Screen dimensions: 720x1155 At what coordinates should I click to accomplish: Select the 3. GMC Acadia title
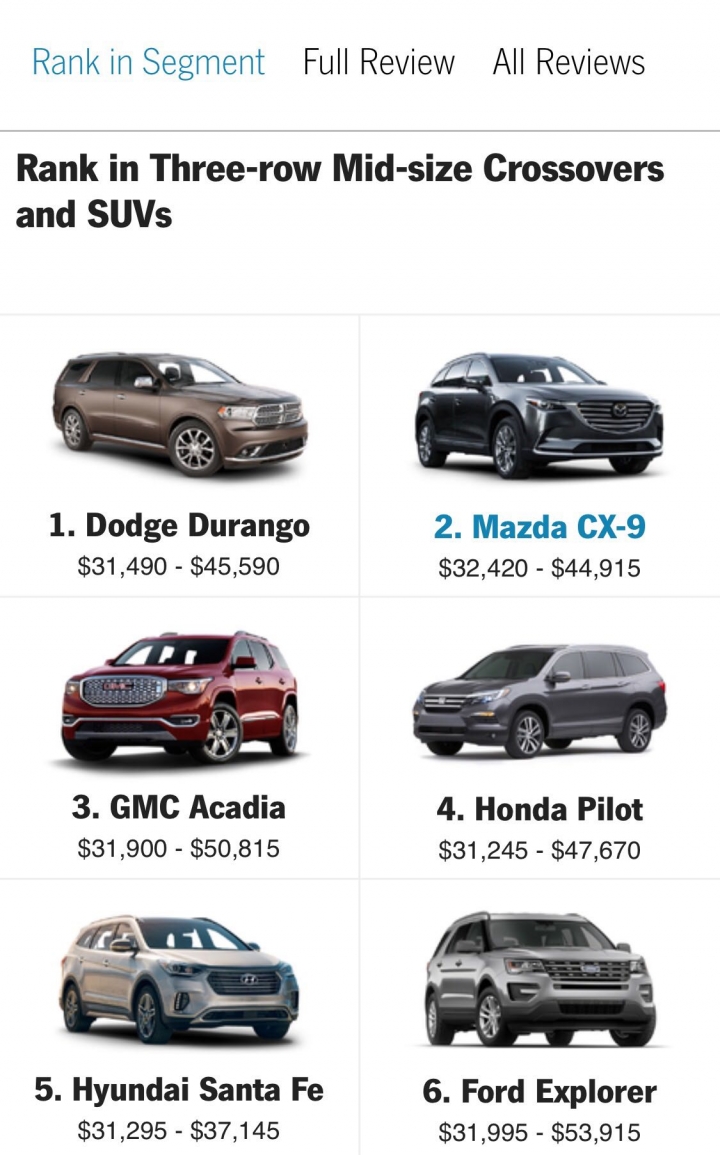(178, 808)
